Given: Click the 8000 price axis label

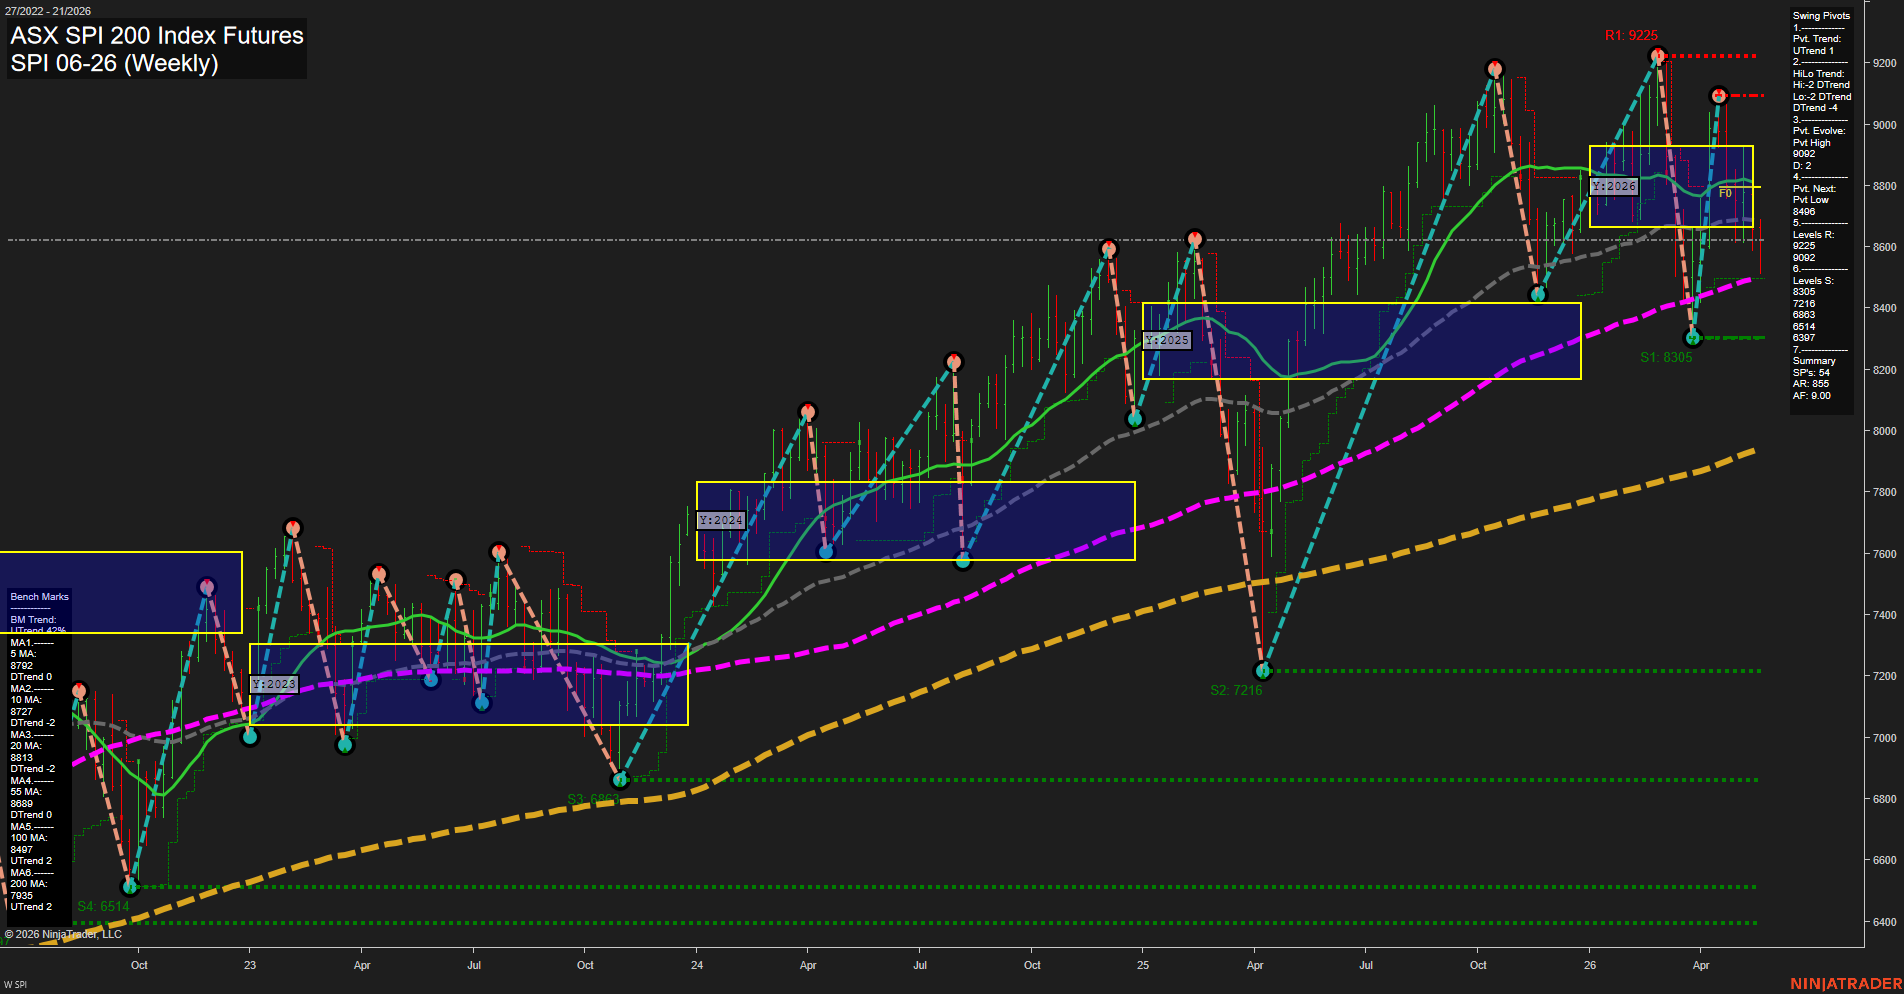Looking at the screenshot, I should (x=1884, y=431).
